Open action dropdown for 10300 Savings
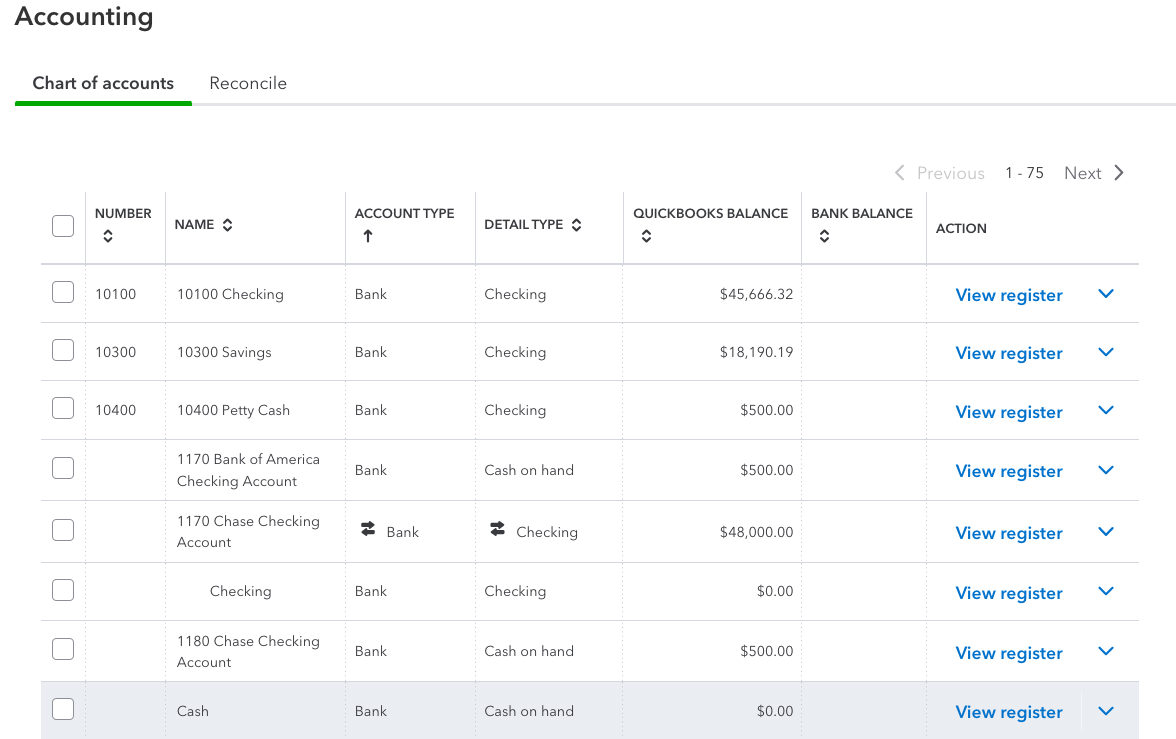 [x=1106, y=352]
